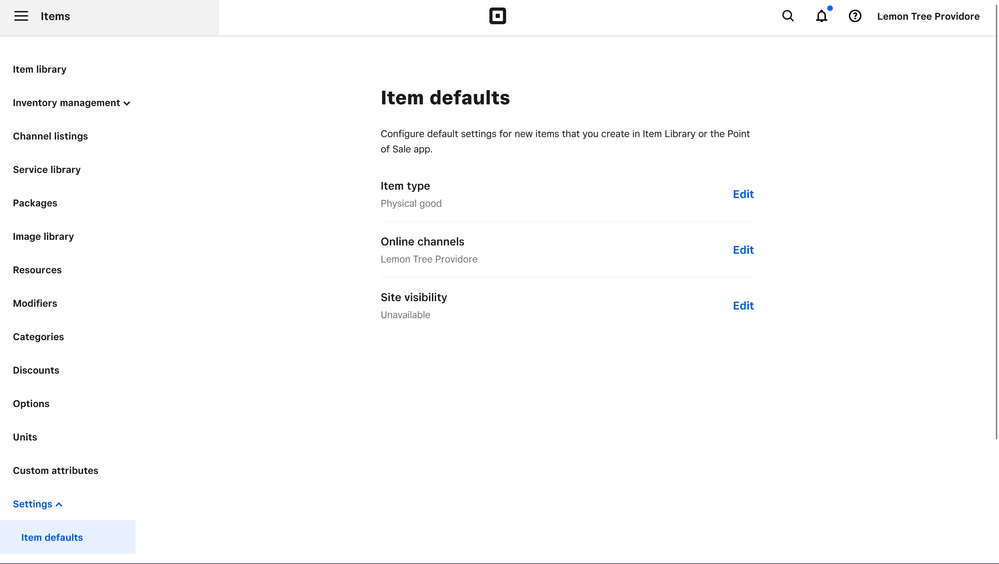Viewport: 999px width, 564px height.
Task: Open the Categories page
Action: click(x=38, y=337)
